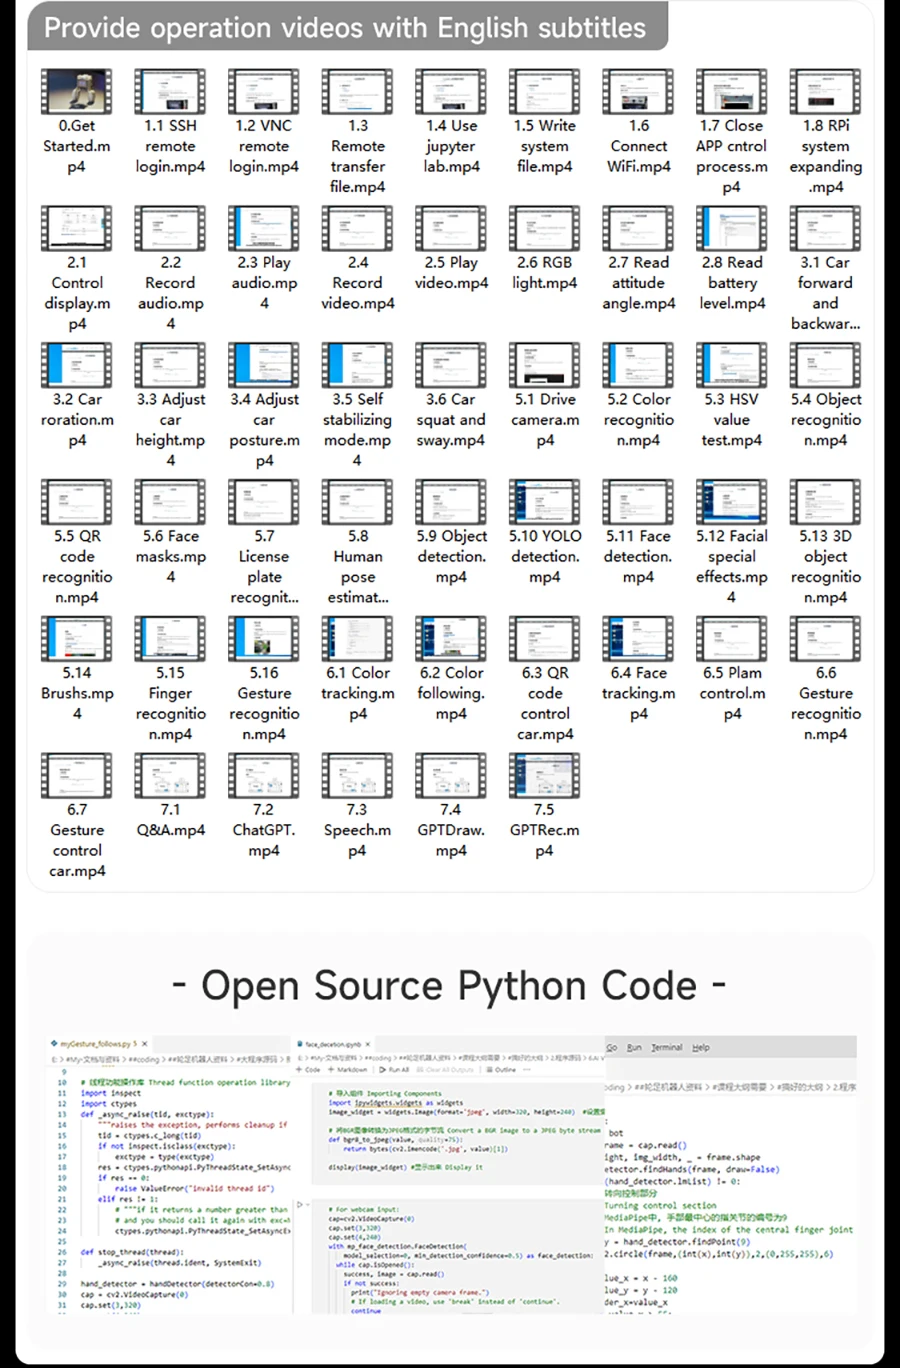
Task: Select the 5.12 Facial special effects.mp4 thumbnail
Action: point(731,502)
